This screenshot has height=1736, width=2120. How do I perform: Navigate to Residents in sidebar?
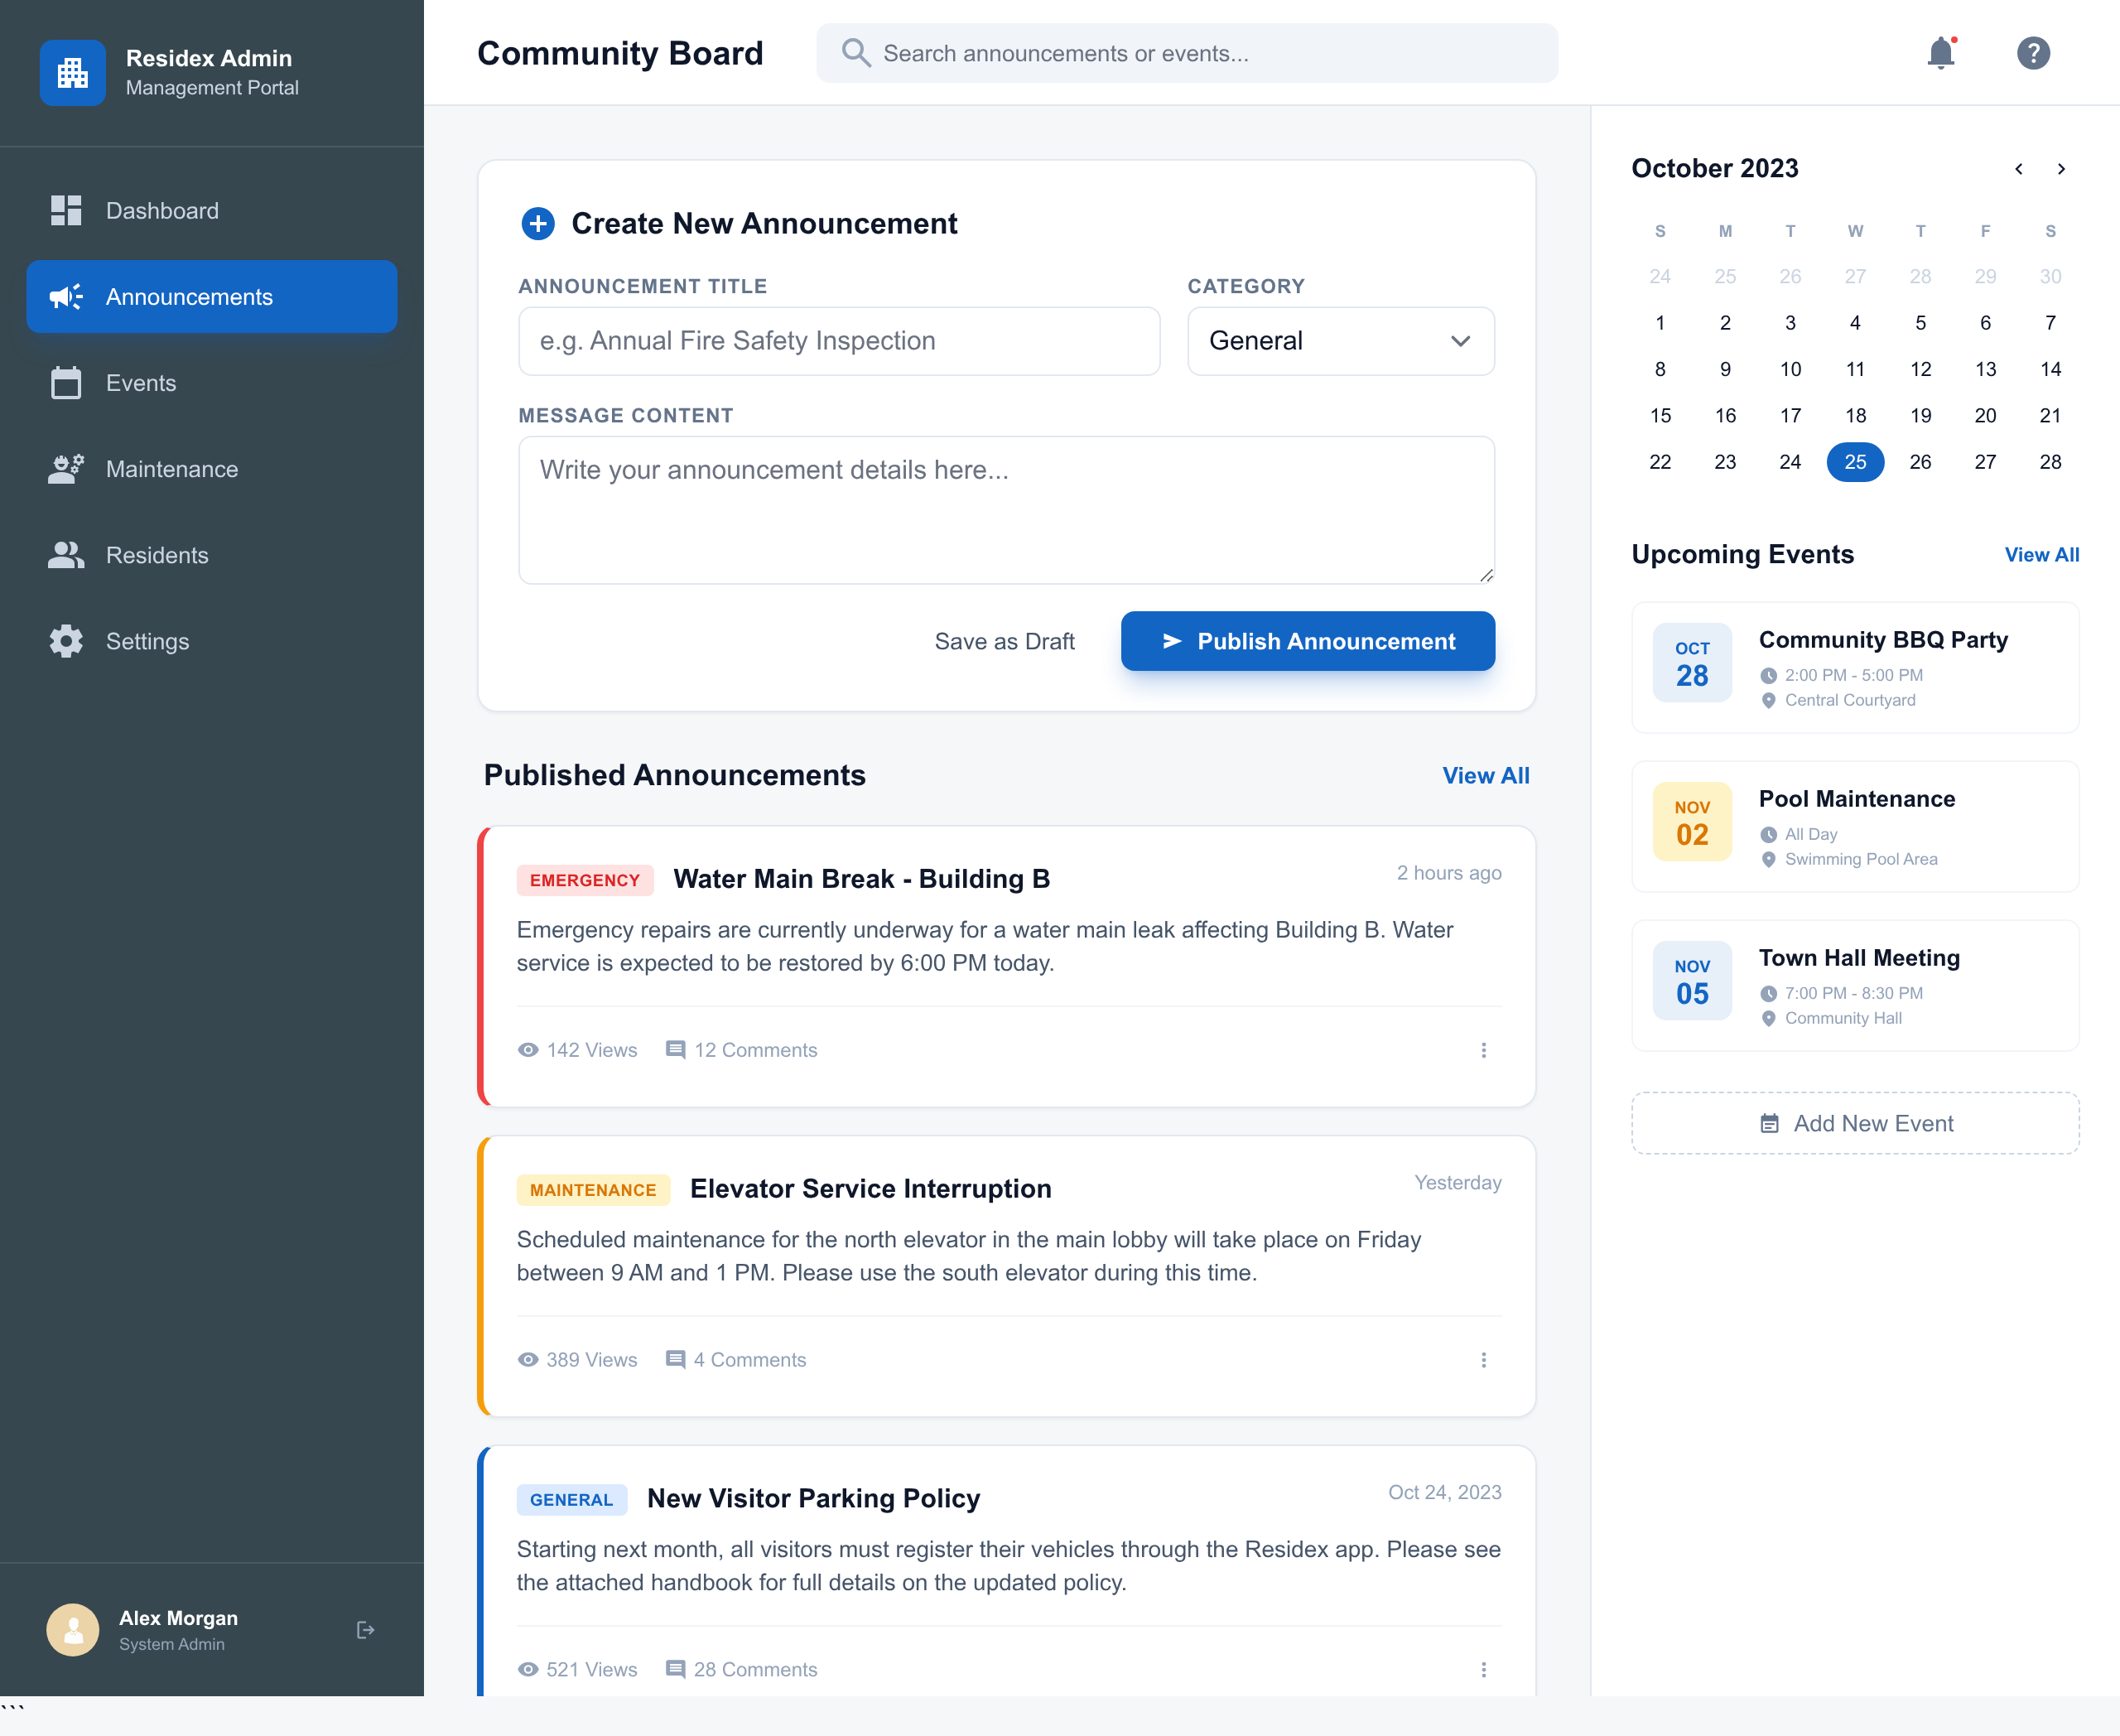pos(157,555)
